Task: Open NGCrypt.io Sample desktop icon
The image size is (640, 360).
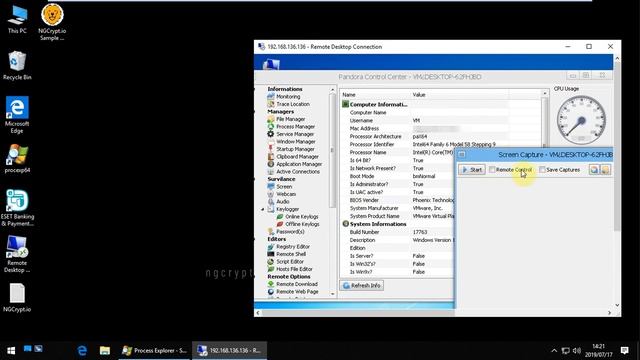Action: 52,22
